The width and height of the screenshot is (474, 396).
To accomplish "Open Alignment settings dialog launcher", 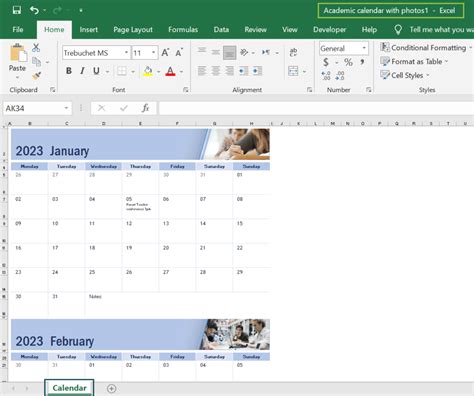I will 309,90.
